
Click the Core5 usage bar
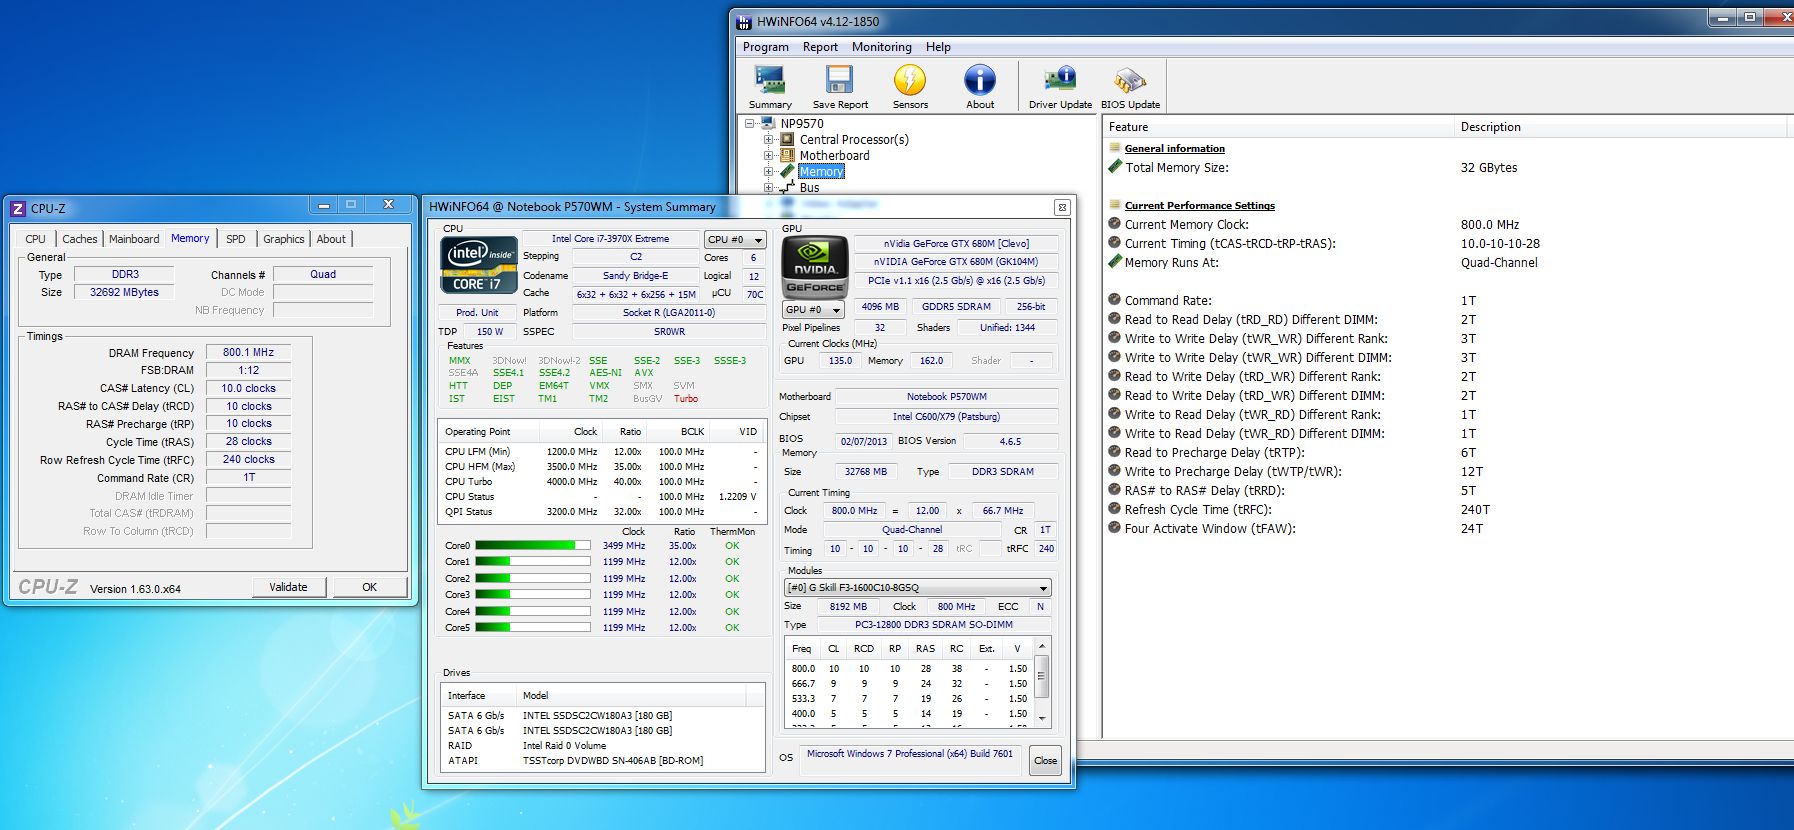533,628
